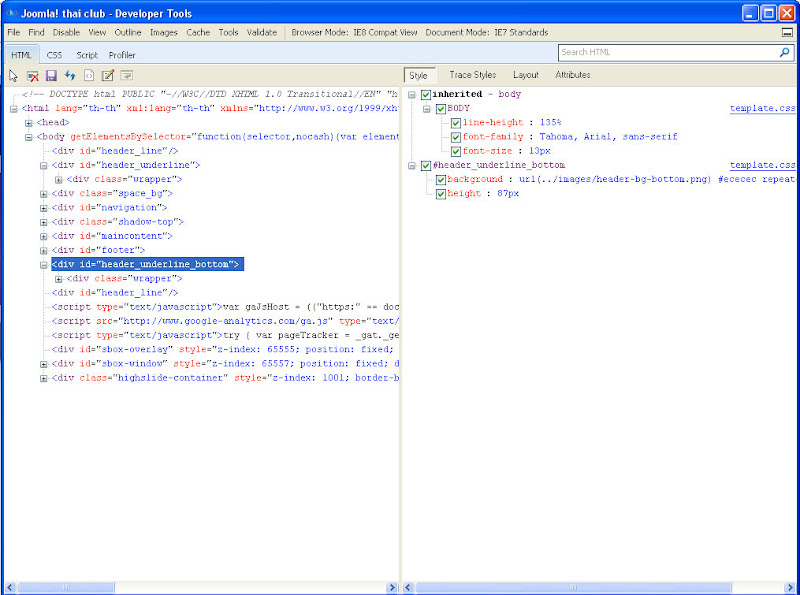
Task: Activate the select element by click arrow tool
Action: (13, 76)
